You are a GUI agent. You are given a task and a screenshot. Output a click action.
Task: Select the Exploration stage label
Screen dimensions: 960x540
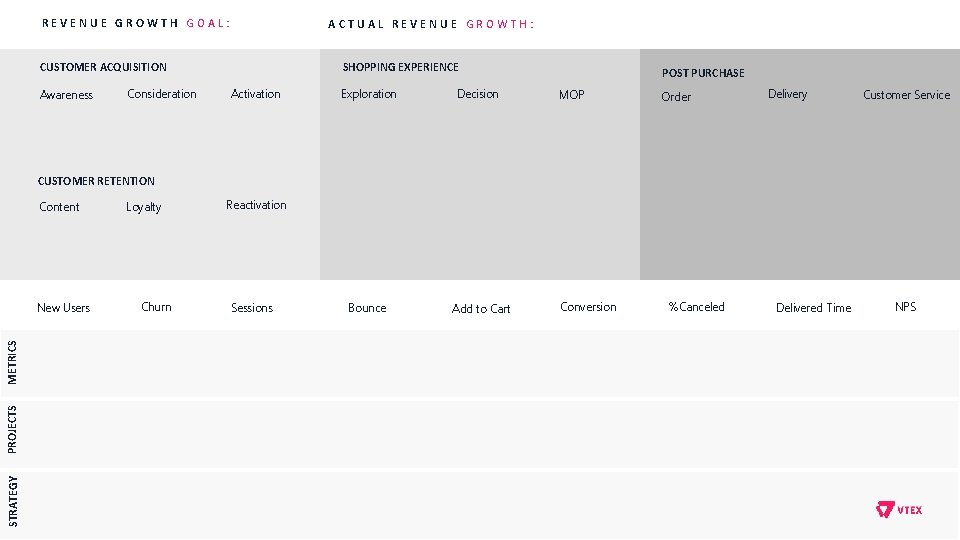pyautogui.click(x=368, y=94)
